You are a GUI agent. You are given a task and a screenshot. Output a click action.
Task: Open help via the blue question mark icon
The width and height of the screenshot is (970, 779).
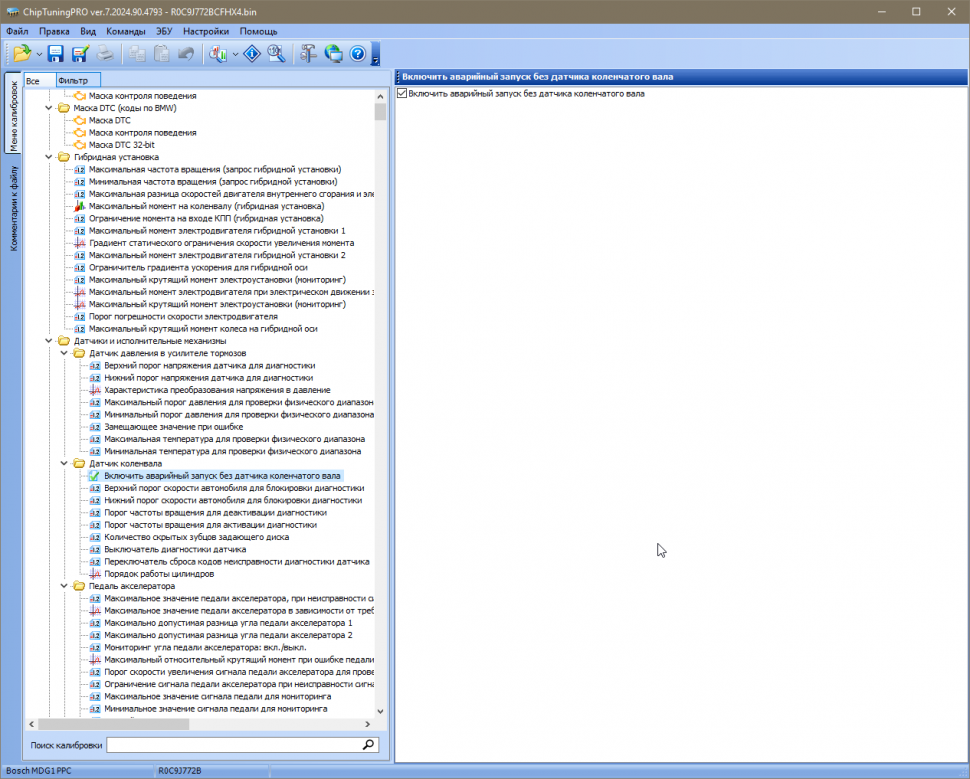pyautogui.click(x=357, y=54)
